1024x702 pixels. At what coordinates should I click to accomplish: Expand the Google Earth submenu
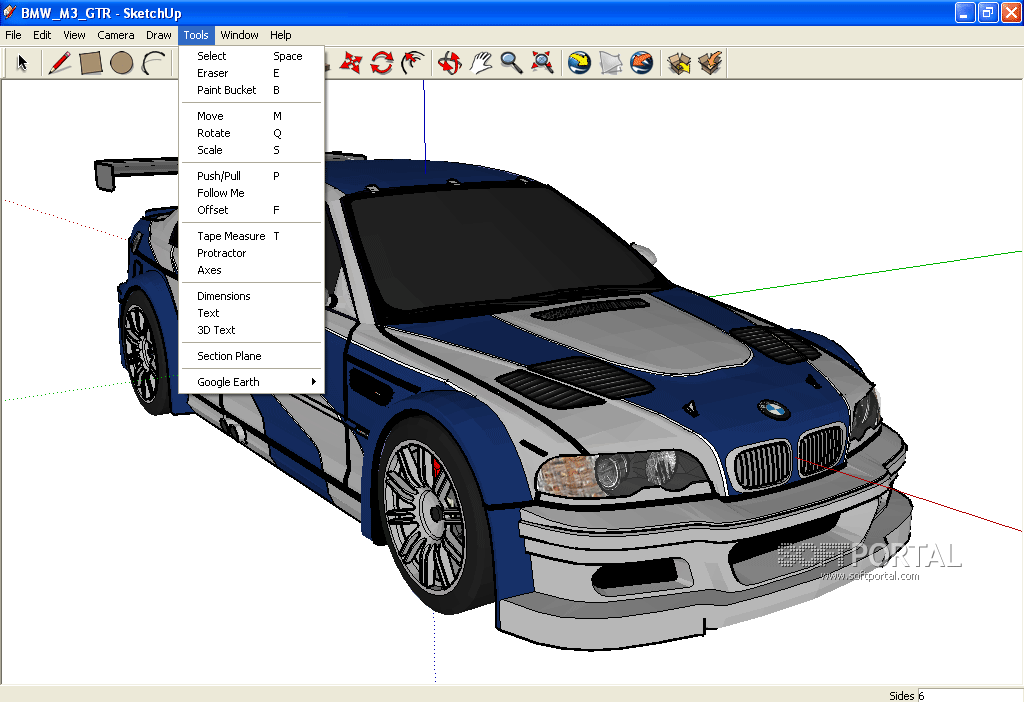[251, 382]
